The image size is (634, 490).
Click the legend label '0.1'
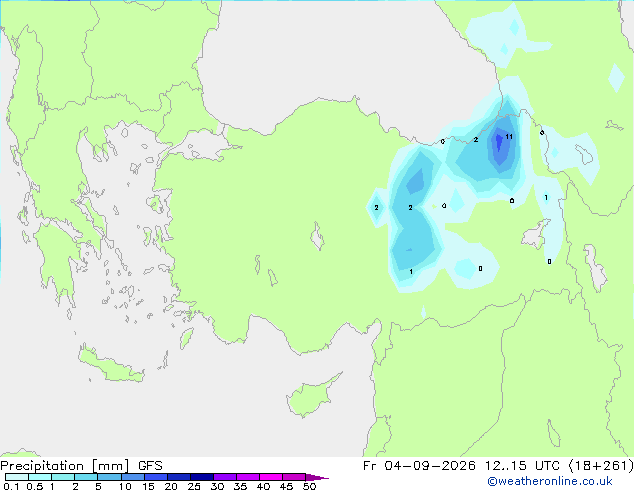point(11,486)
